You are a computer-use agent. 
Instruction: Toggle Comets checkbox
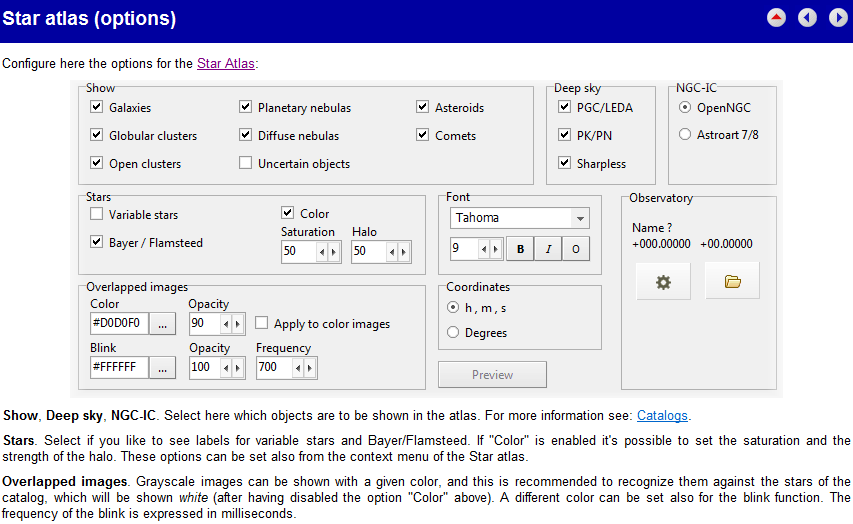pos(423,134)
